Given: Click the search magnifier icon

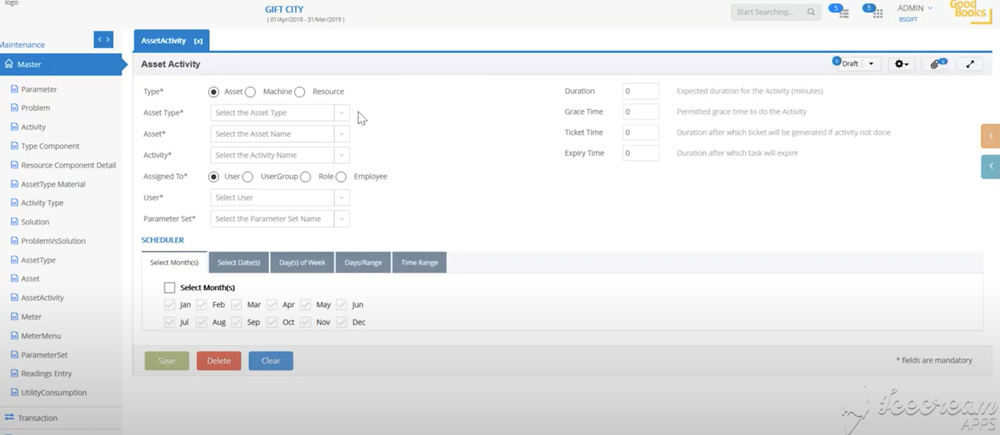Looking at the screenshot, I should click(x=811, y=12).
